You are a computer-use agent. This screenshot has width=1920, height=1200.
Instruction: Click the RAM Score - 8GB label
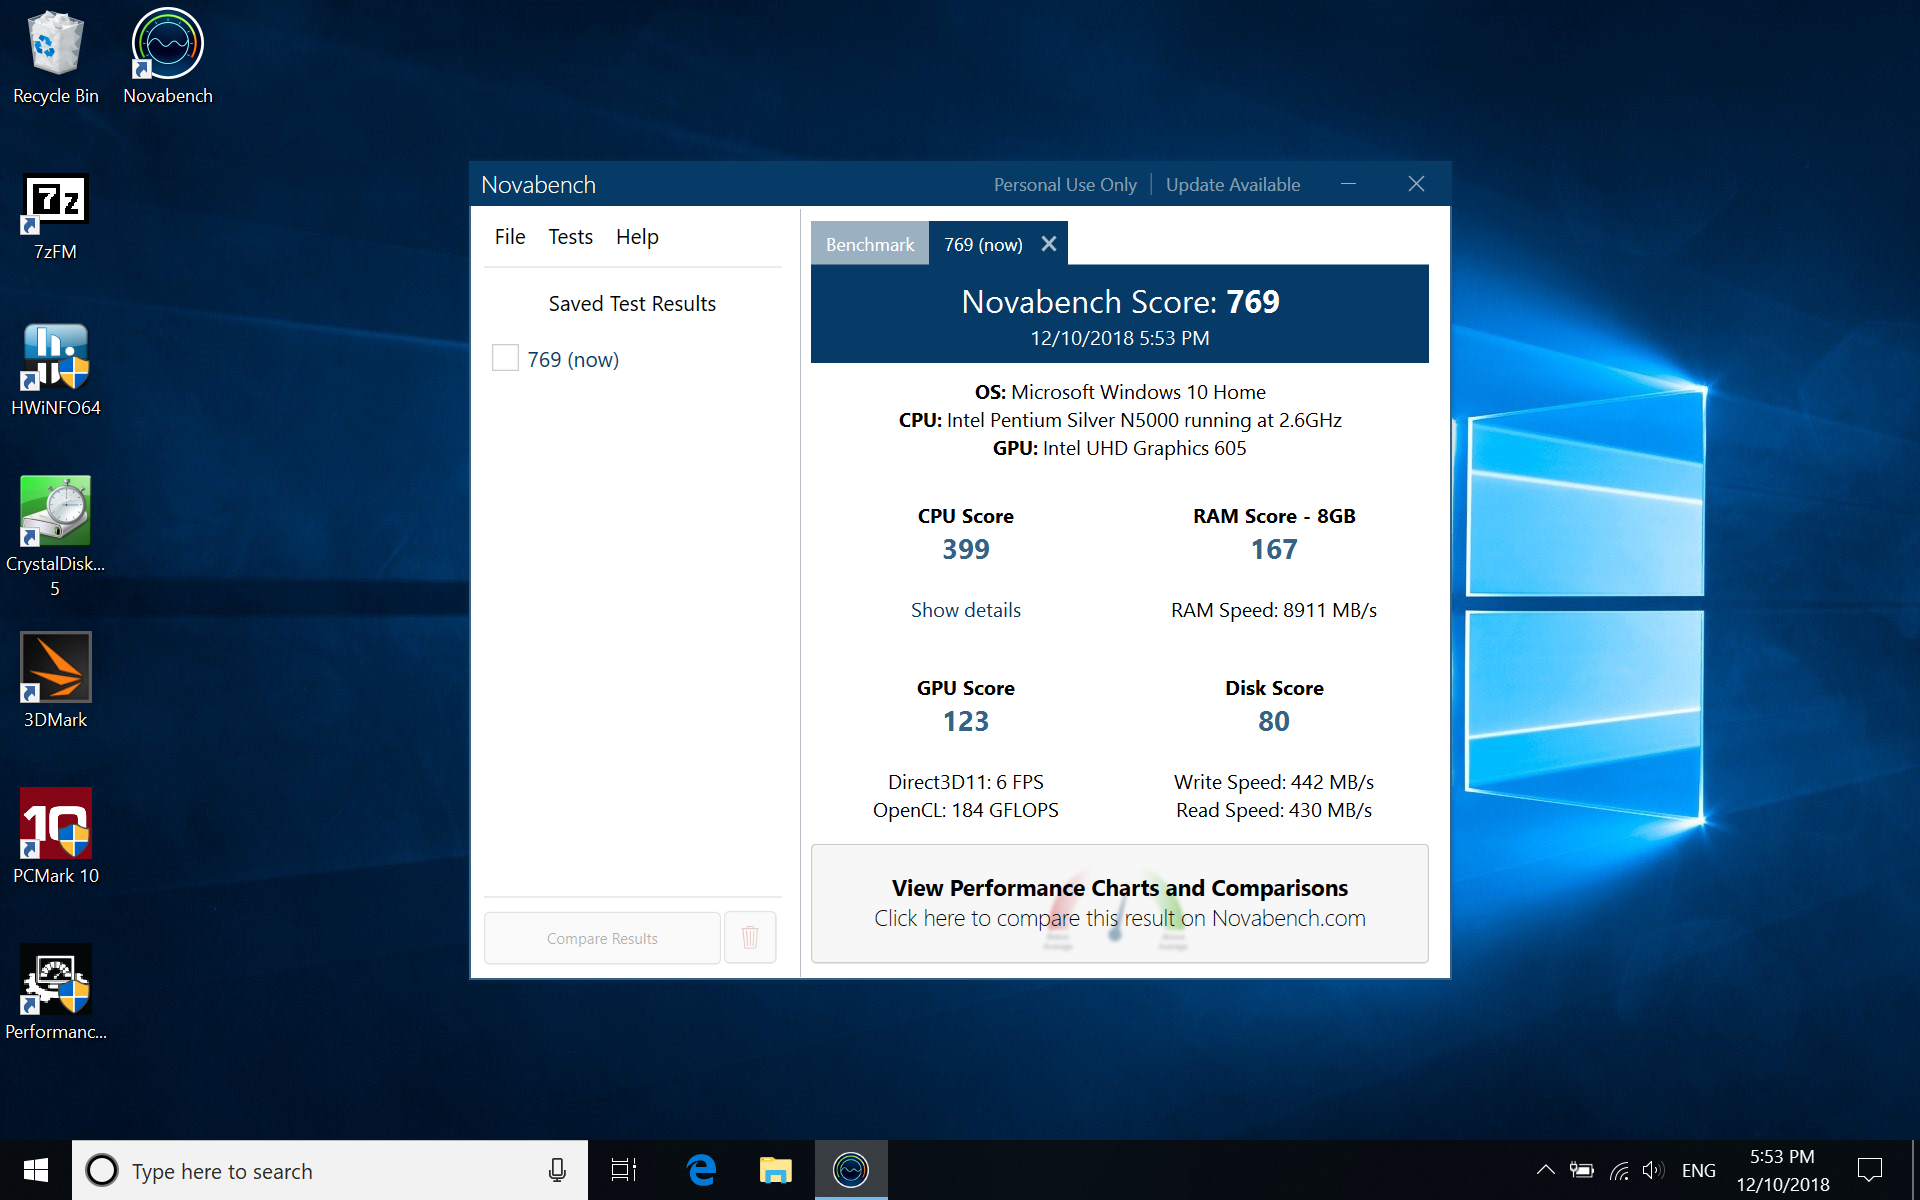point(1274,516)
